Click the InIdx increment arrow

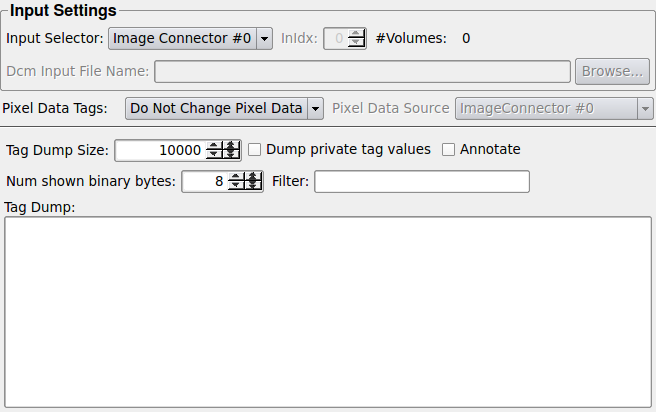click(356, 34)
